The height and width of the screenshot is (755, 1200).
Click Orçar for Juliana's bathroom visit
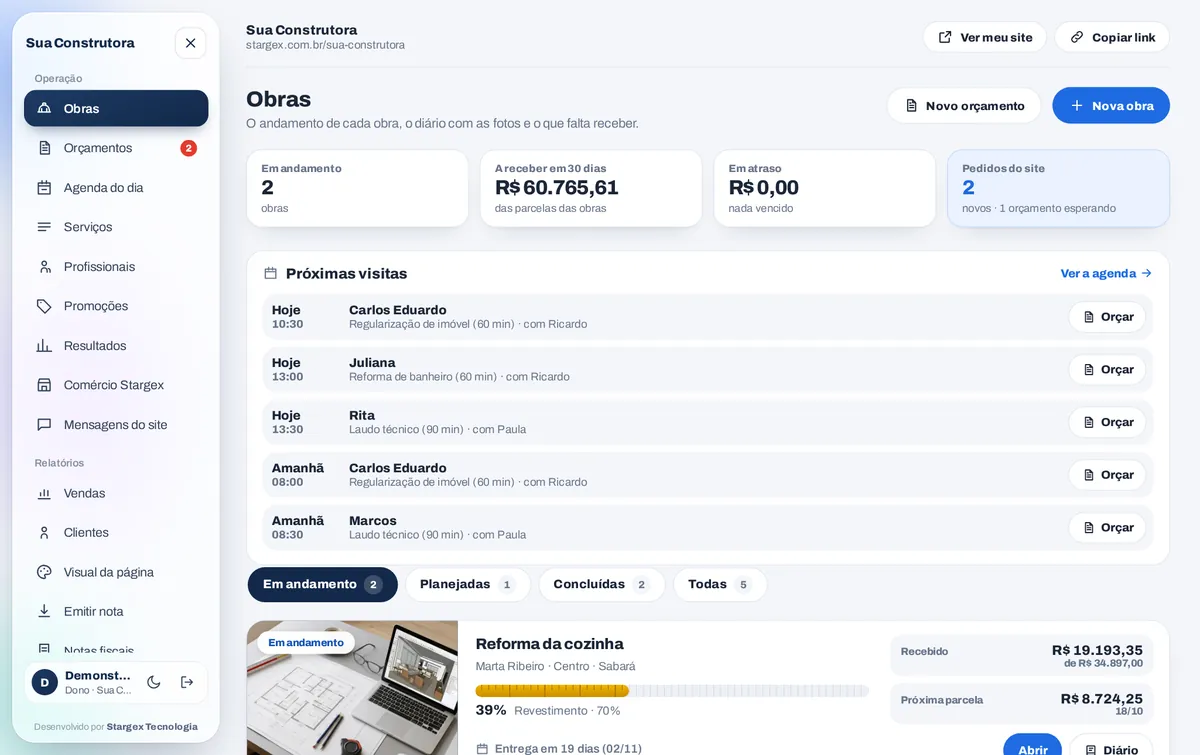coord(1107,370)
